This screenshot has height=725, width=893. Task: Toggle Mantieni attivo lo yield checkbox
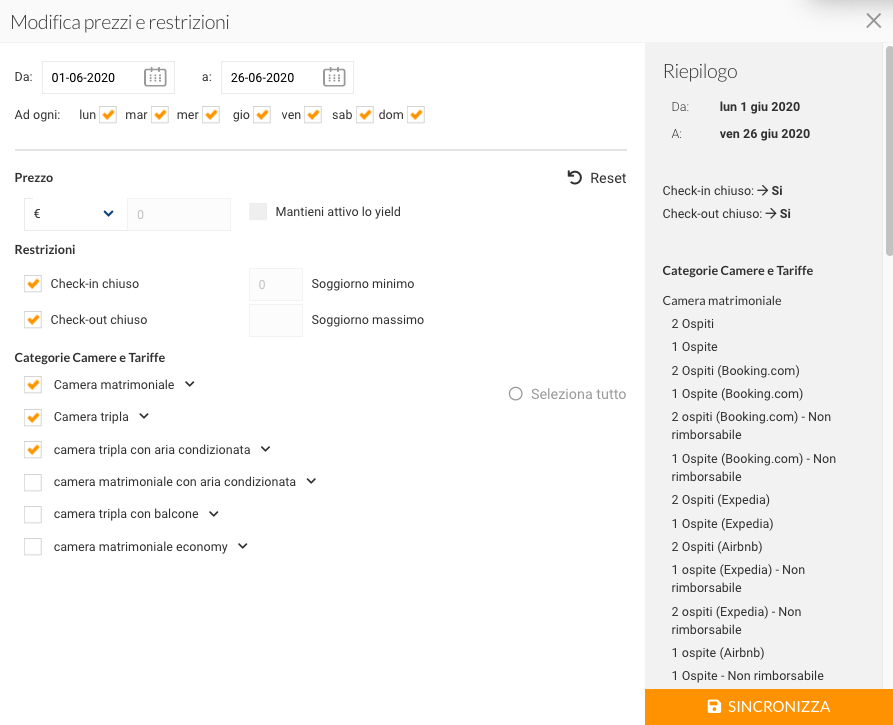point(258,212)
